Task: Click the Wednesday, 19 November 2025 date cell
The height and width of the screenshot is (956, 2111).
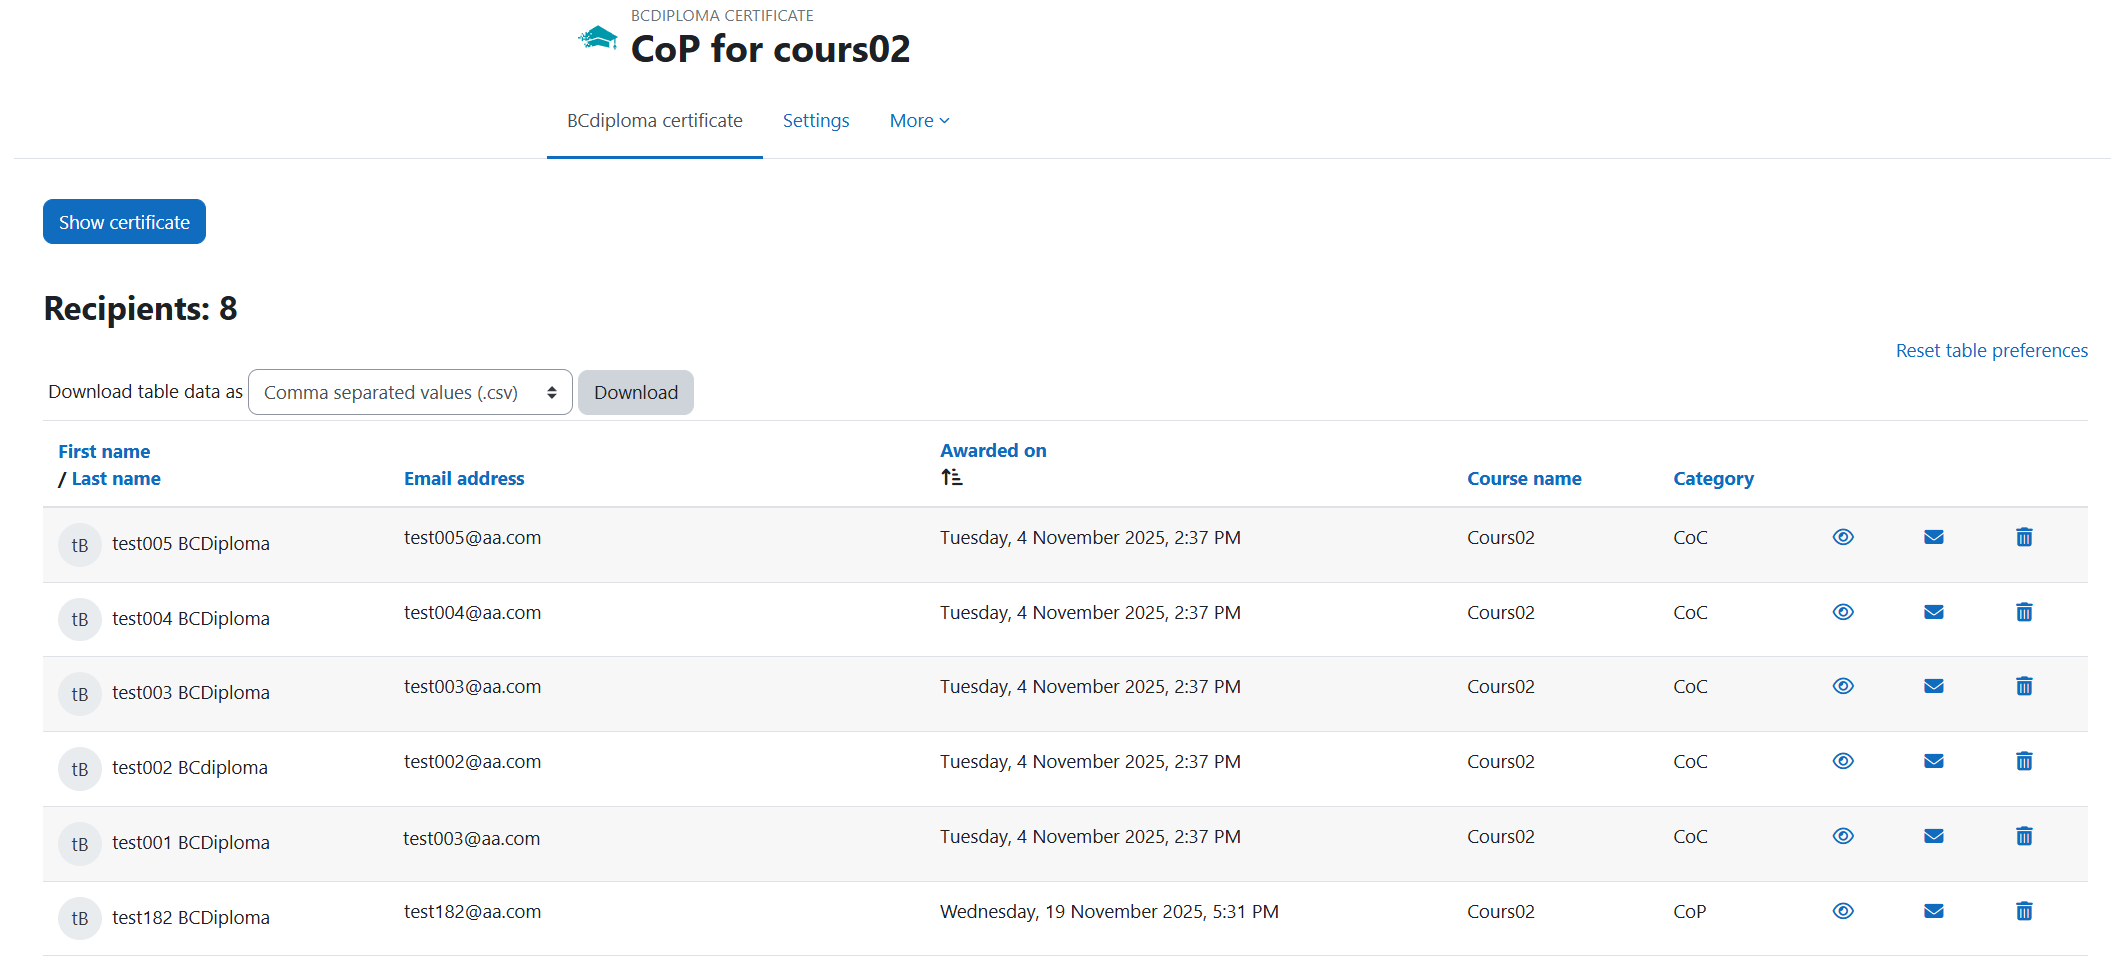Action: pyautogui.click(x=1109, y=911)
